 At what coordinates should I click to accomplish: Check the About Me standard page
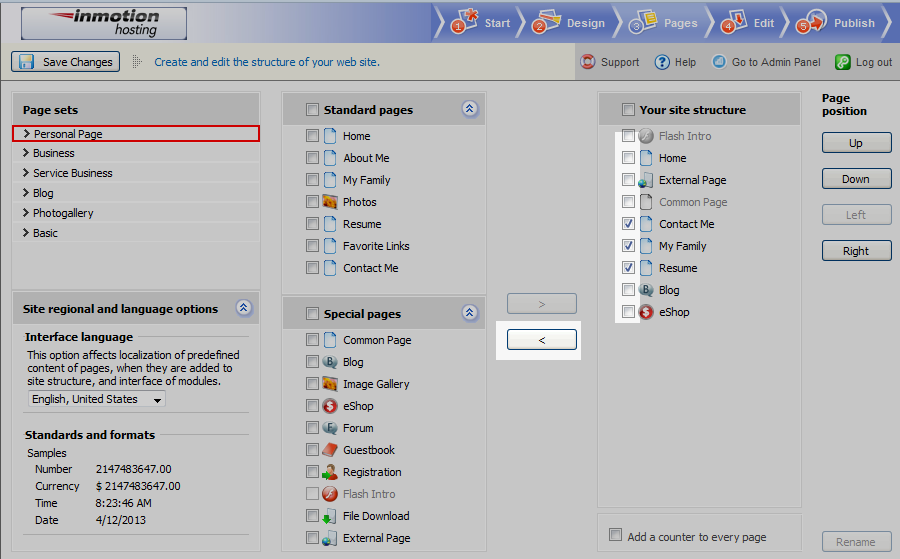tap(313, 158)
